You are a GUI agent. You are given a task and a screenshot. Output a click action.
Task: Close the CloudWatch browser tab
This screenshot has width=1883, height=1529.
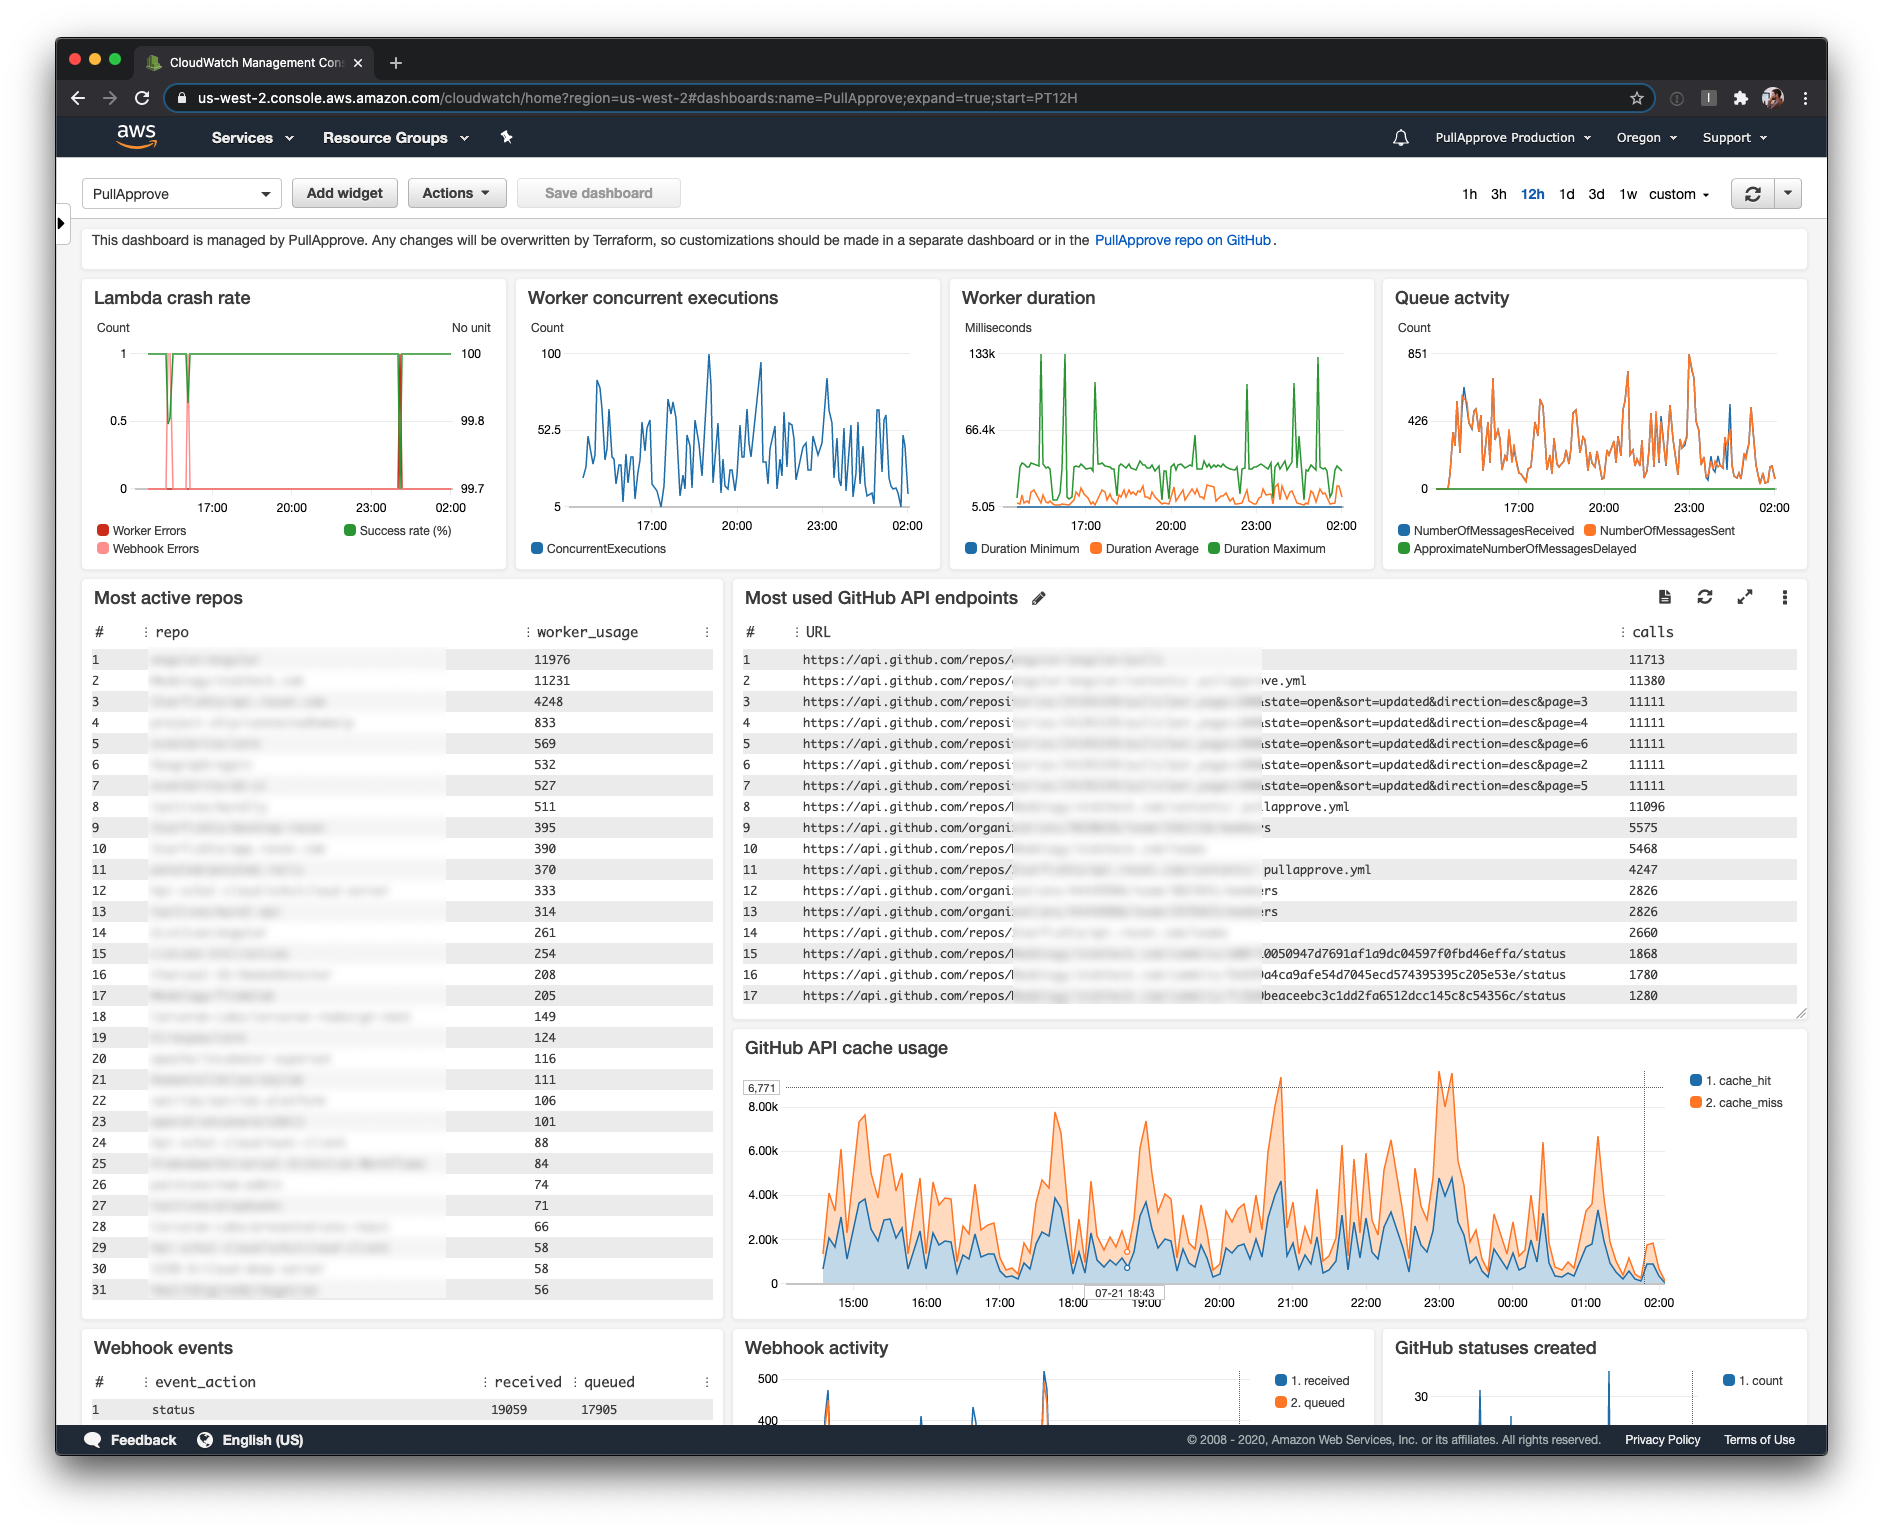pyautogui.click(x=358, y=63)
